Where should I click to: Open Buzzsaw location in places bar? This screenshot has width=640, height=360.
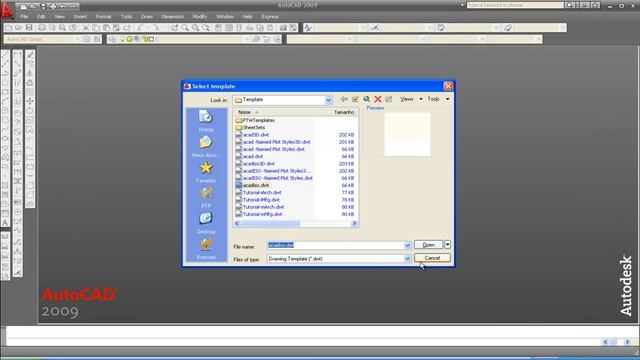click(206, 248)
